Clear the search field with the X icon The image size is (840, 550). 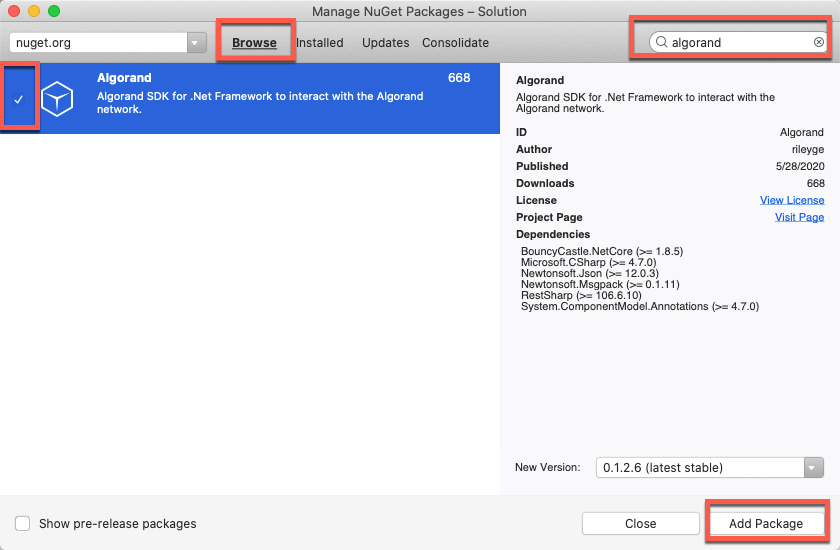coord(819,42)
